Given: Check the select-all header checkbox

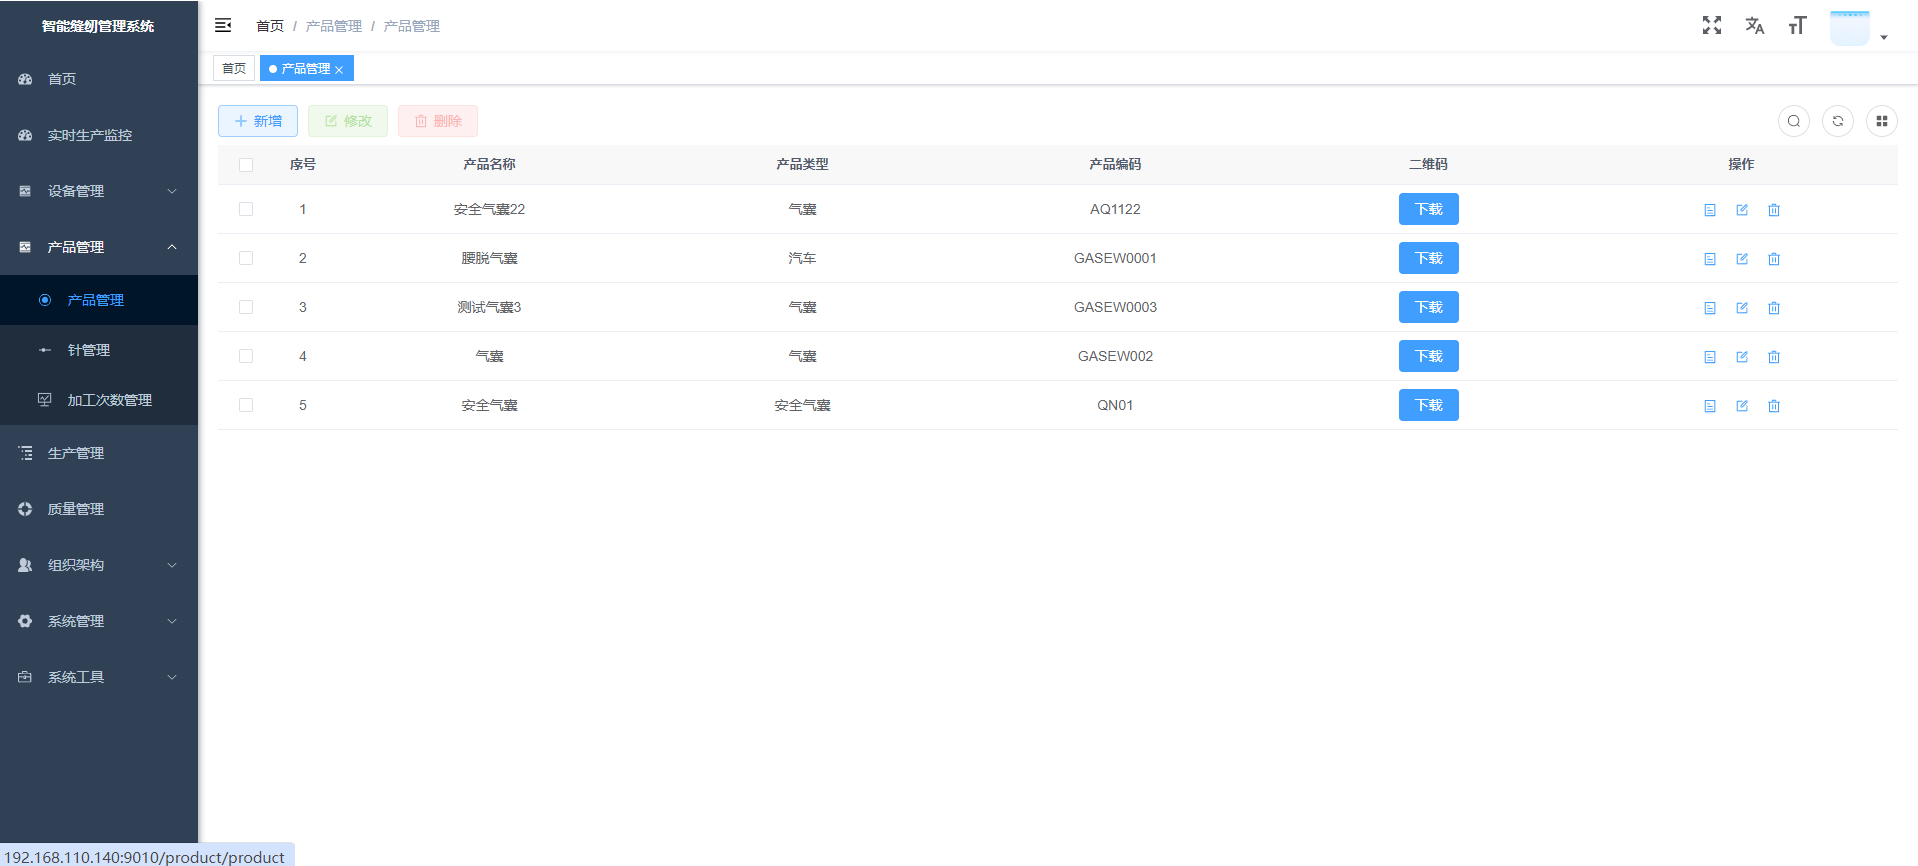Looking at the screenshot, I should pyautogui.click(x=246, y=165).
